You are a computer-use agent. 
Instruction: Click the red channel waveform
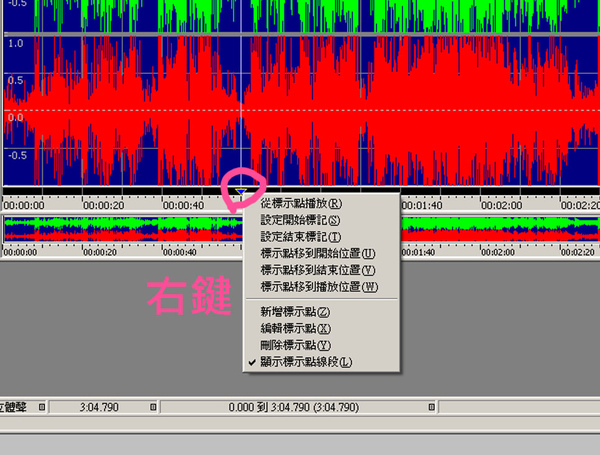point(302,111)
